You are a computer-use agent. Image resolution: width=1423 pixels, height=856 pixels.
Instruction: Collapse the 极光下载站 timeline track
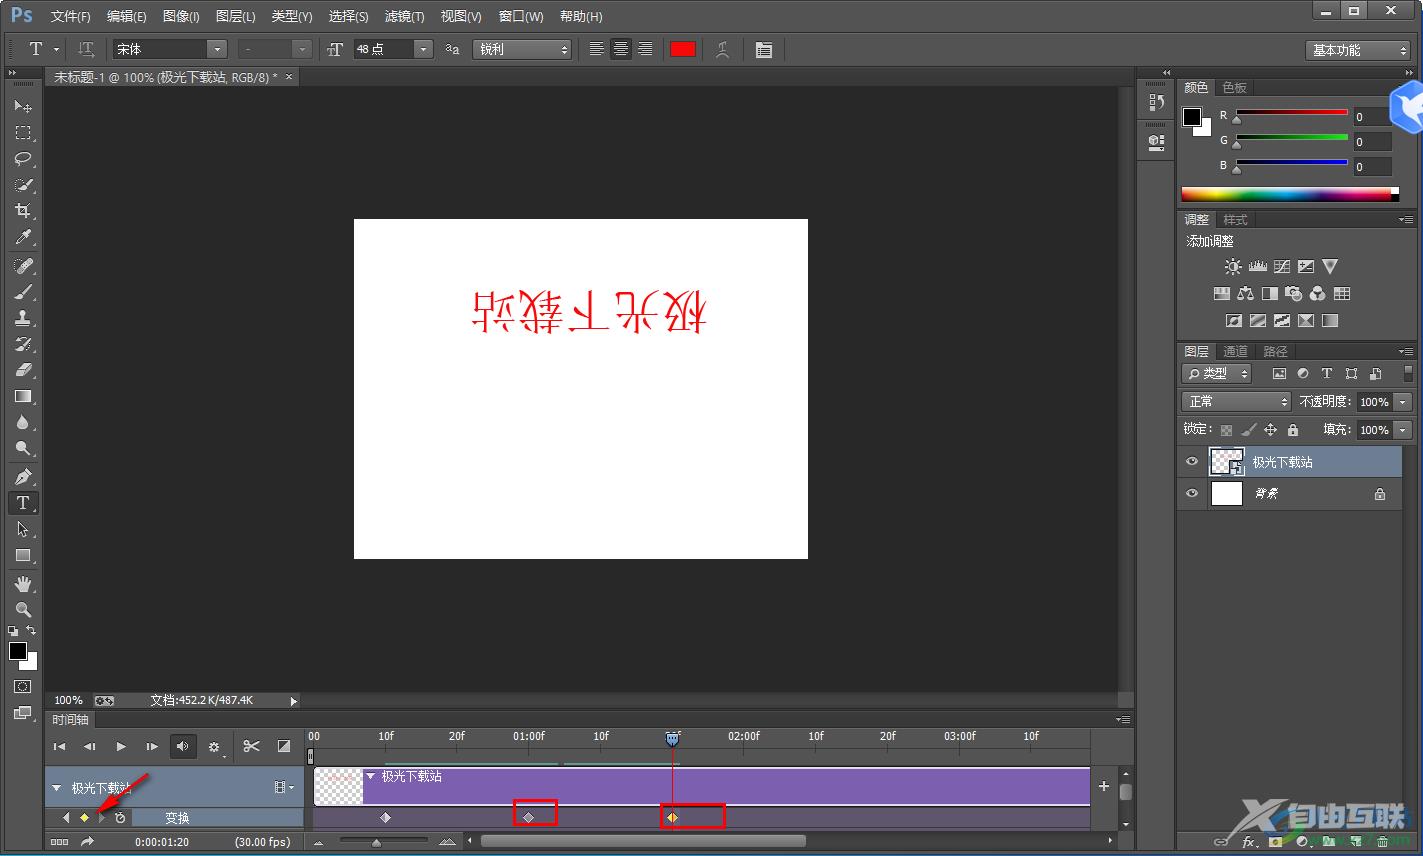(57, 788)
